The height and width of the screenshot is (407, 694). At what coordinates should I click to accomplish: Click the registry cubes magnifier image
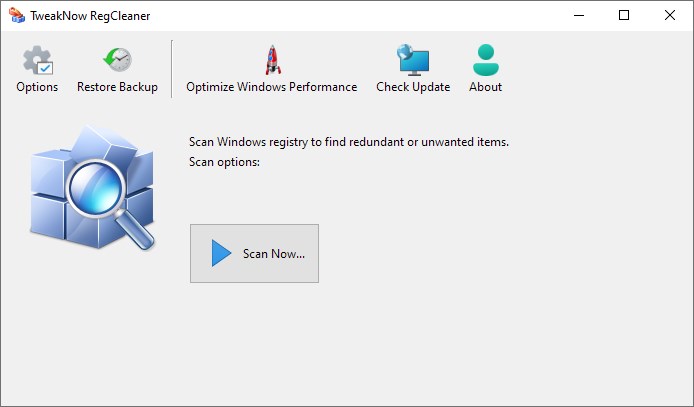[x=93, y=188]
